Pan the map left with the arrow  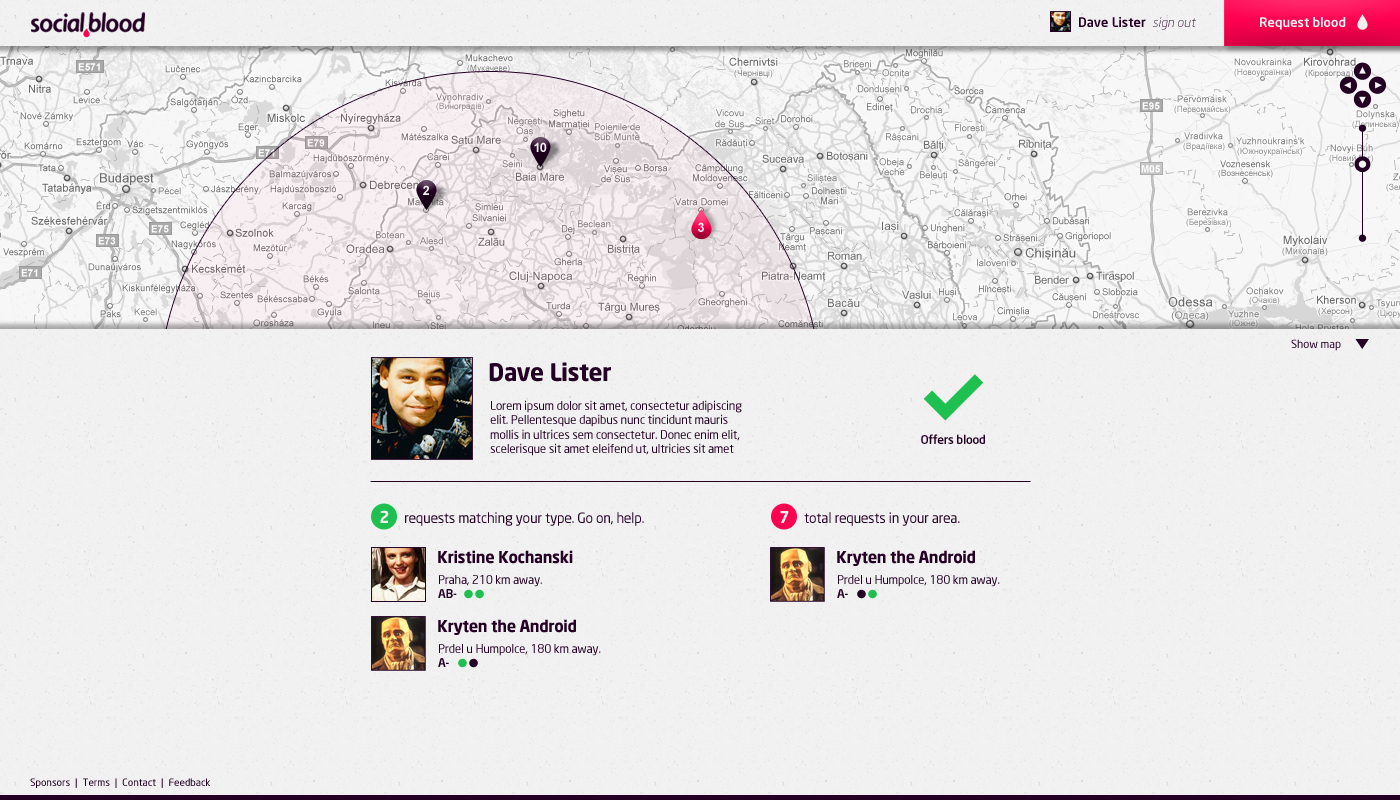tap(1348, 85)
